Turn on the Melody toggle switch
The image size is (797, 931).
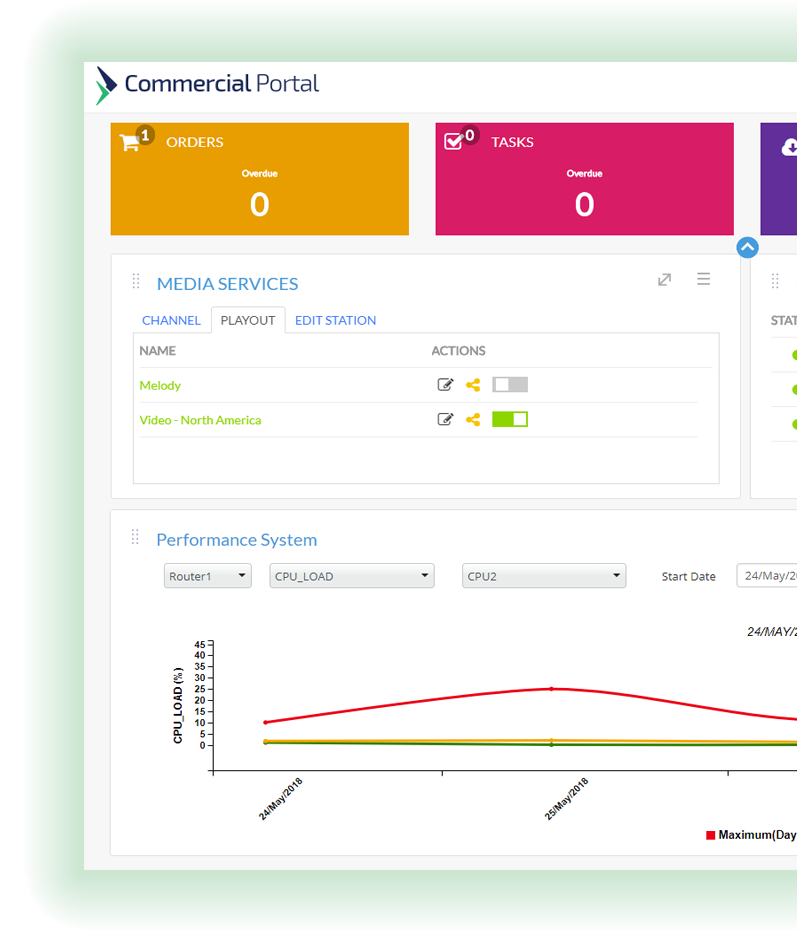coord(510,385)
